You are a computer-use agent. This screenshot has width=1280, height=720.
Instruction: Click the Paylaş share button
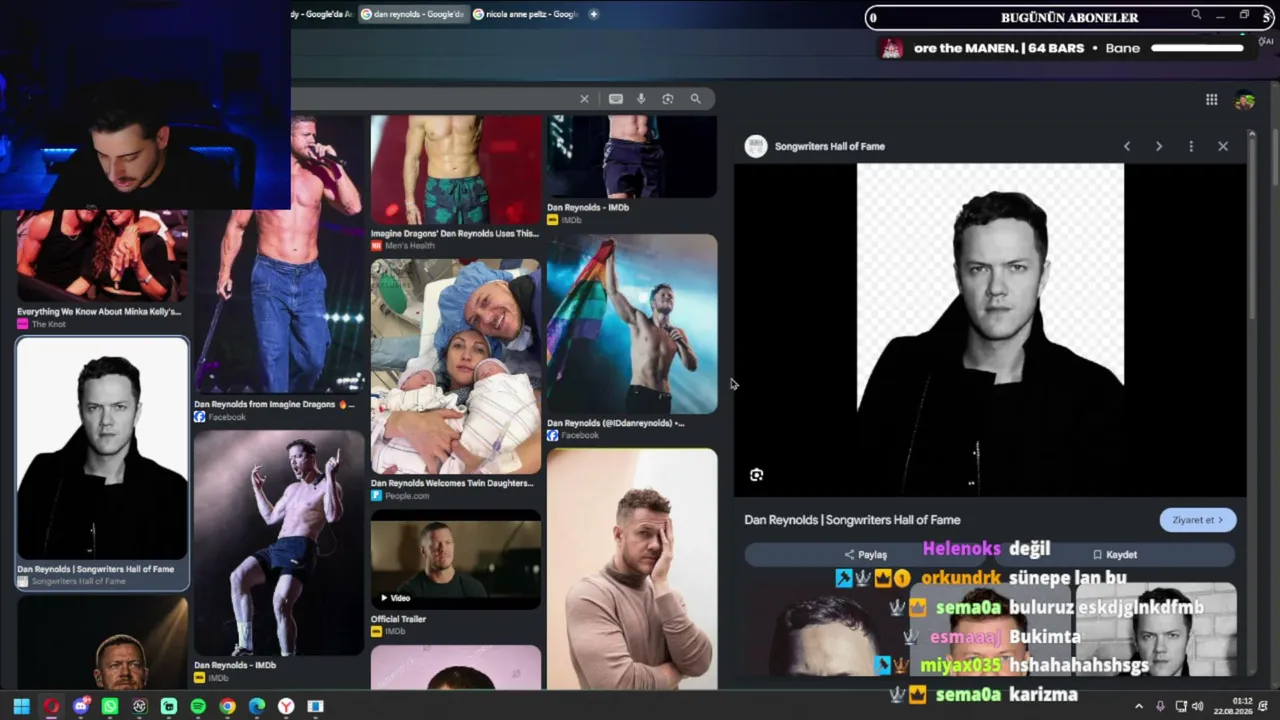coord(866,554)
